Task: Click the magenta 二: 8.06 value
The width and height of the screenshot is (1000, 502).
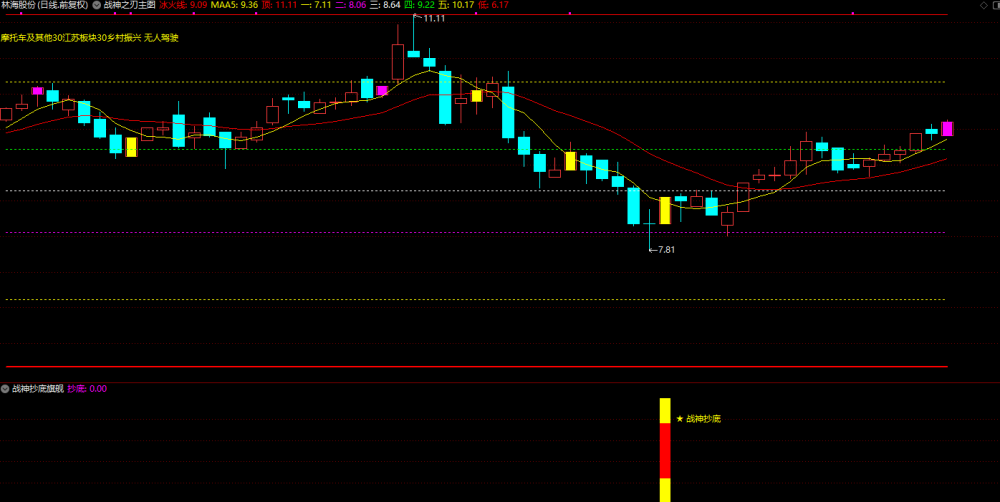Action: 351,4
